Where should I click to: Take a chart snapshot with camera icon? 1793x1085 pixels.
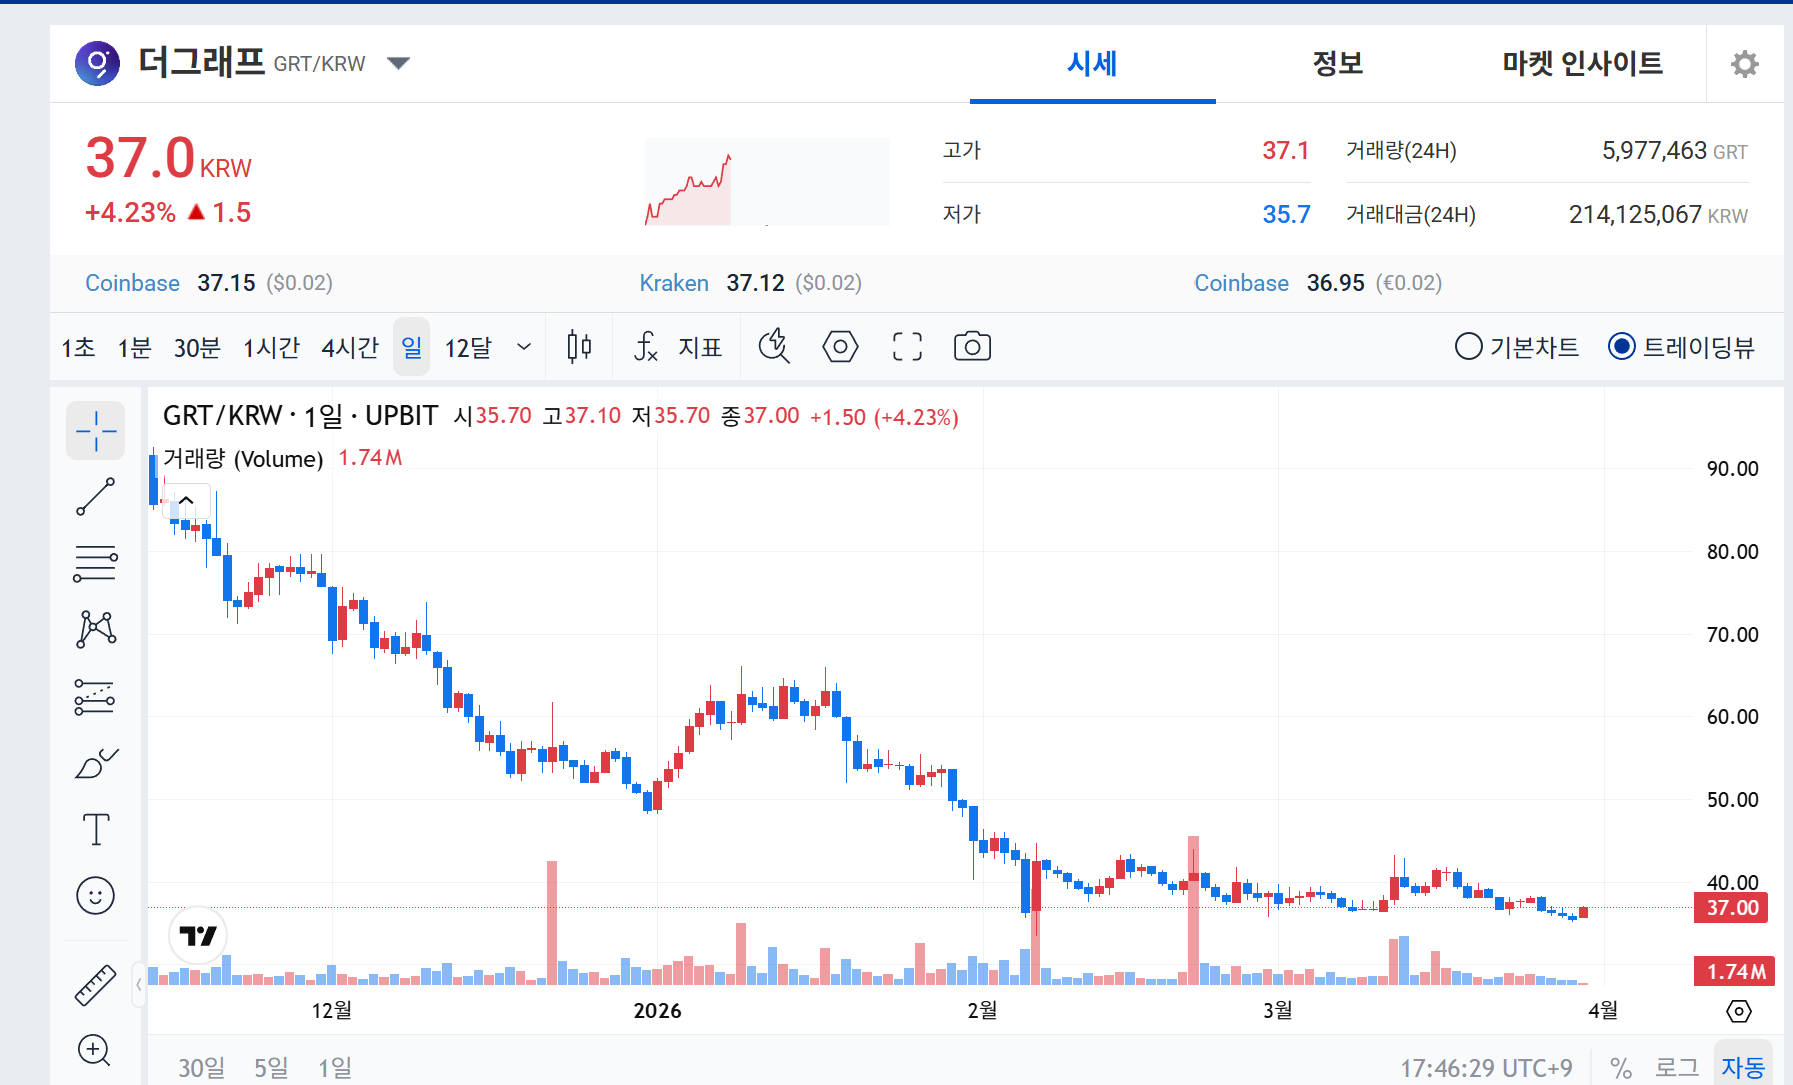pyautogui.click(x=971, y=347)
